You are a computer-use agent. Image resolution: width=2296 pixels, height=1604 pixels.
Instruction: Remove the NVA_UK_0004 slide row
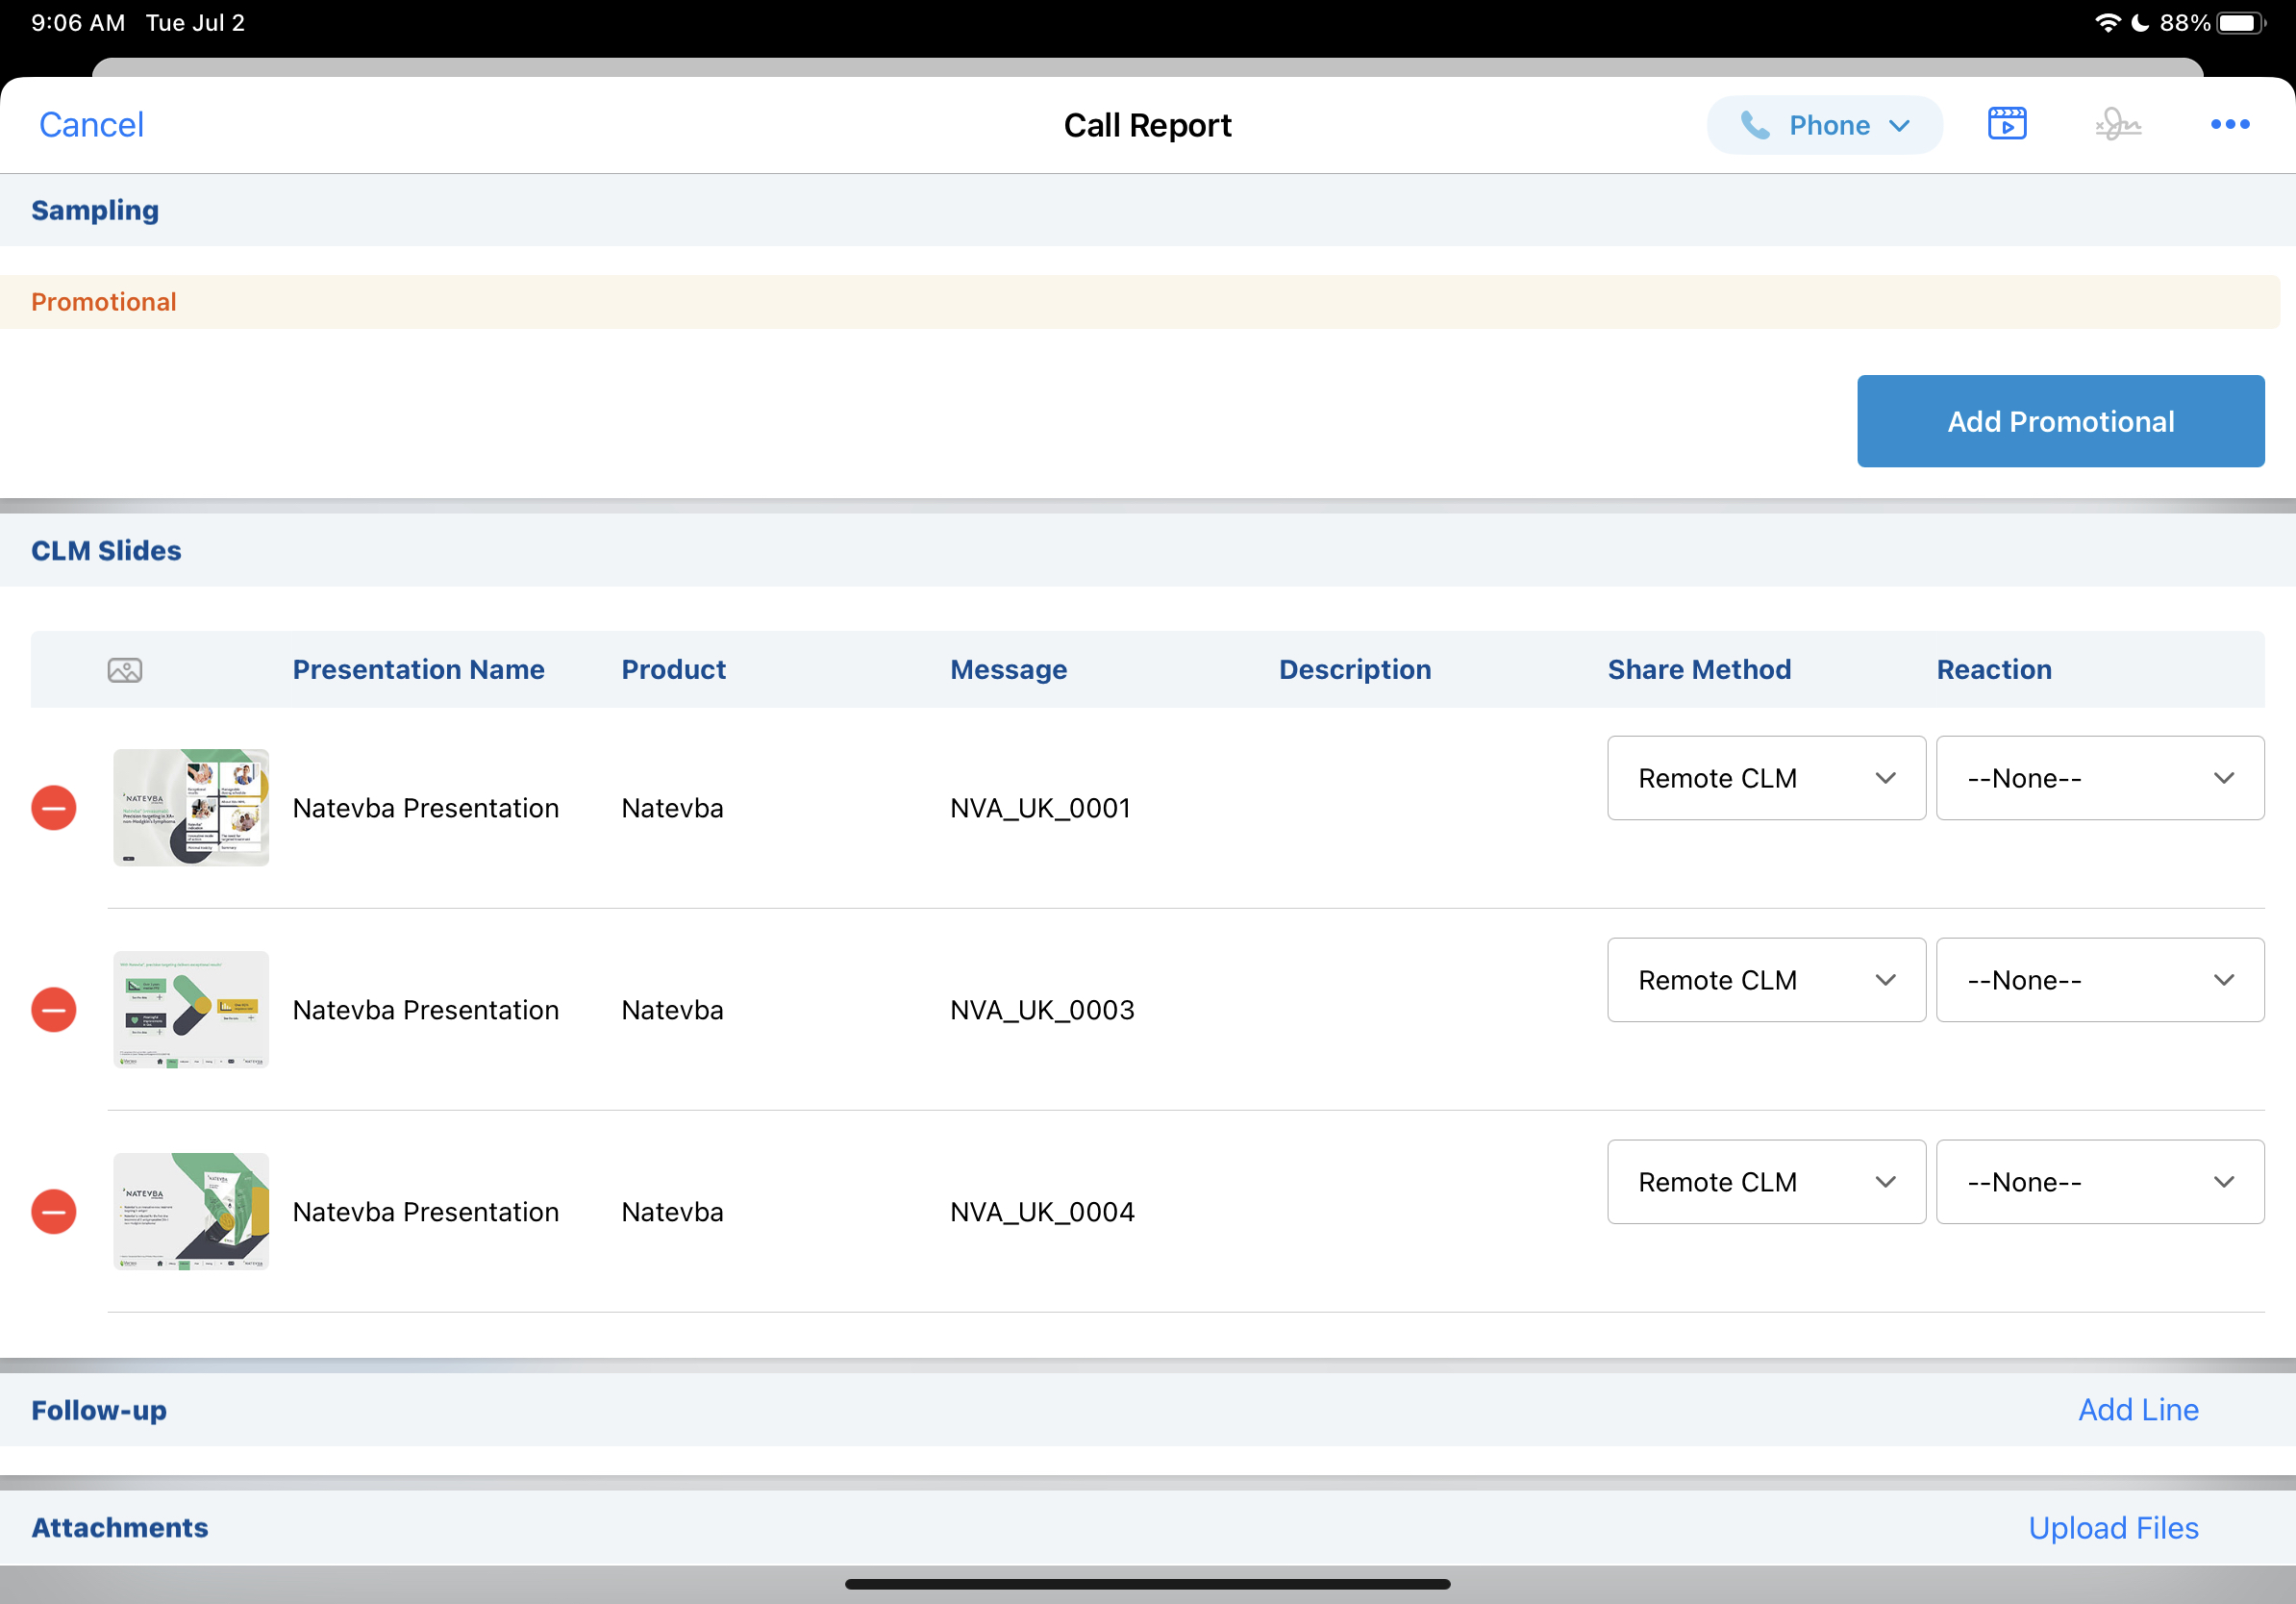(54, 1212)
